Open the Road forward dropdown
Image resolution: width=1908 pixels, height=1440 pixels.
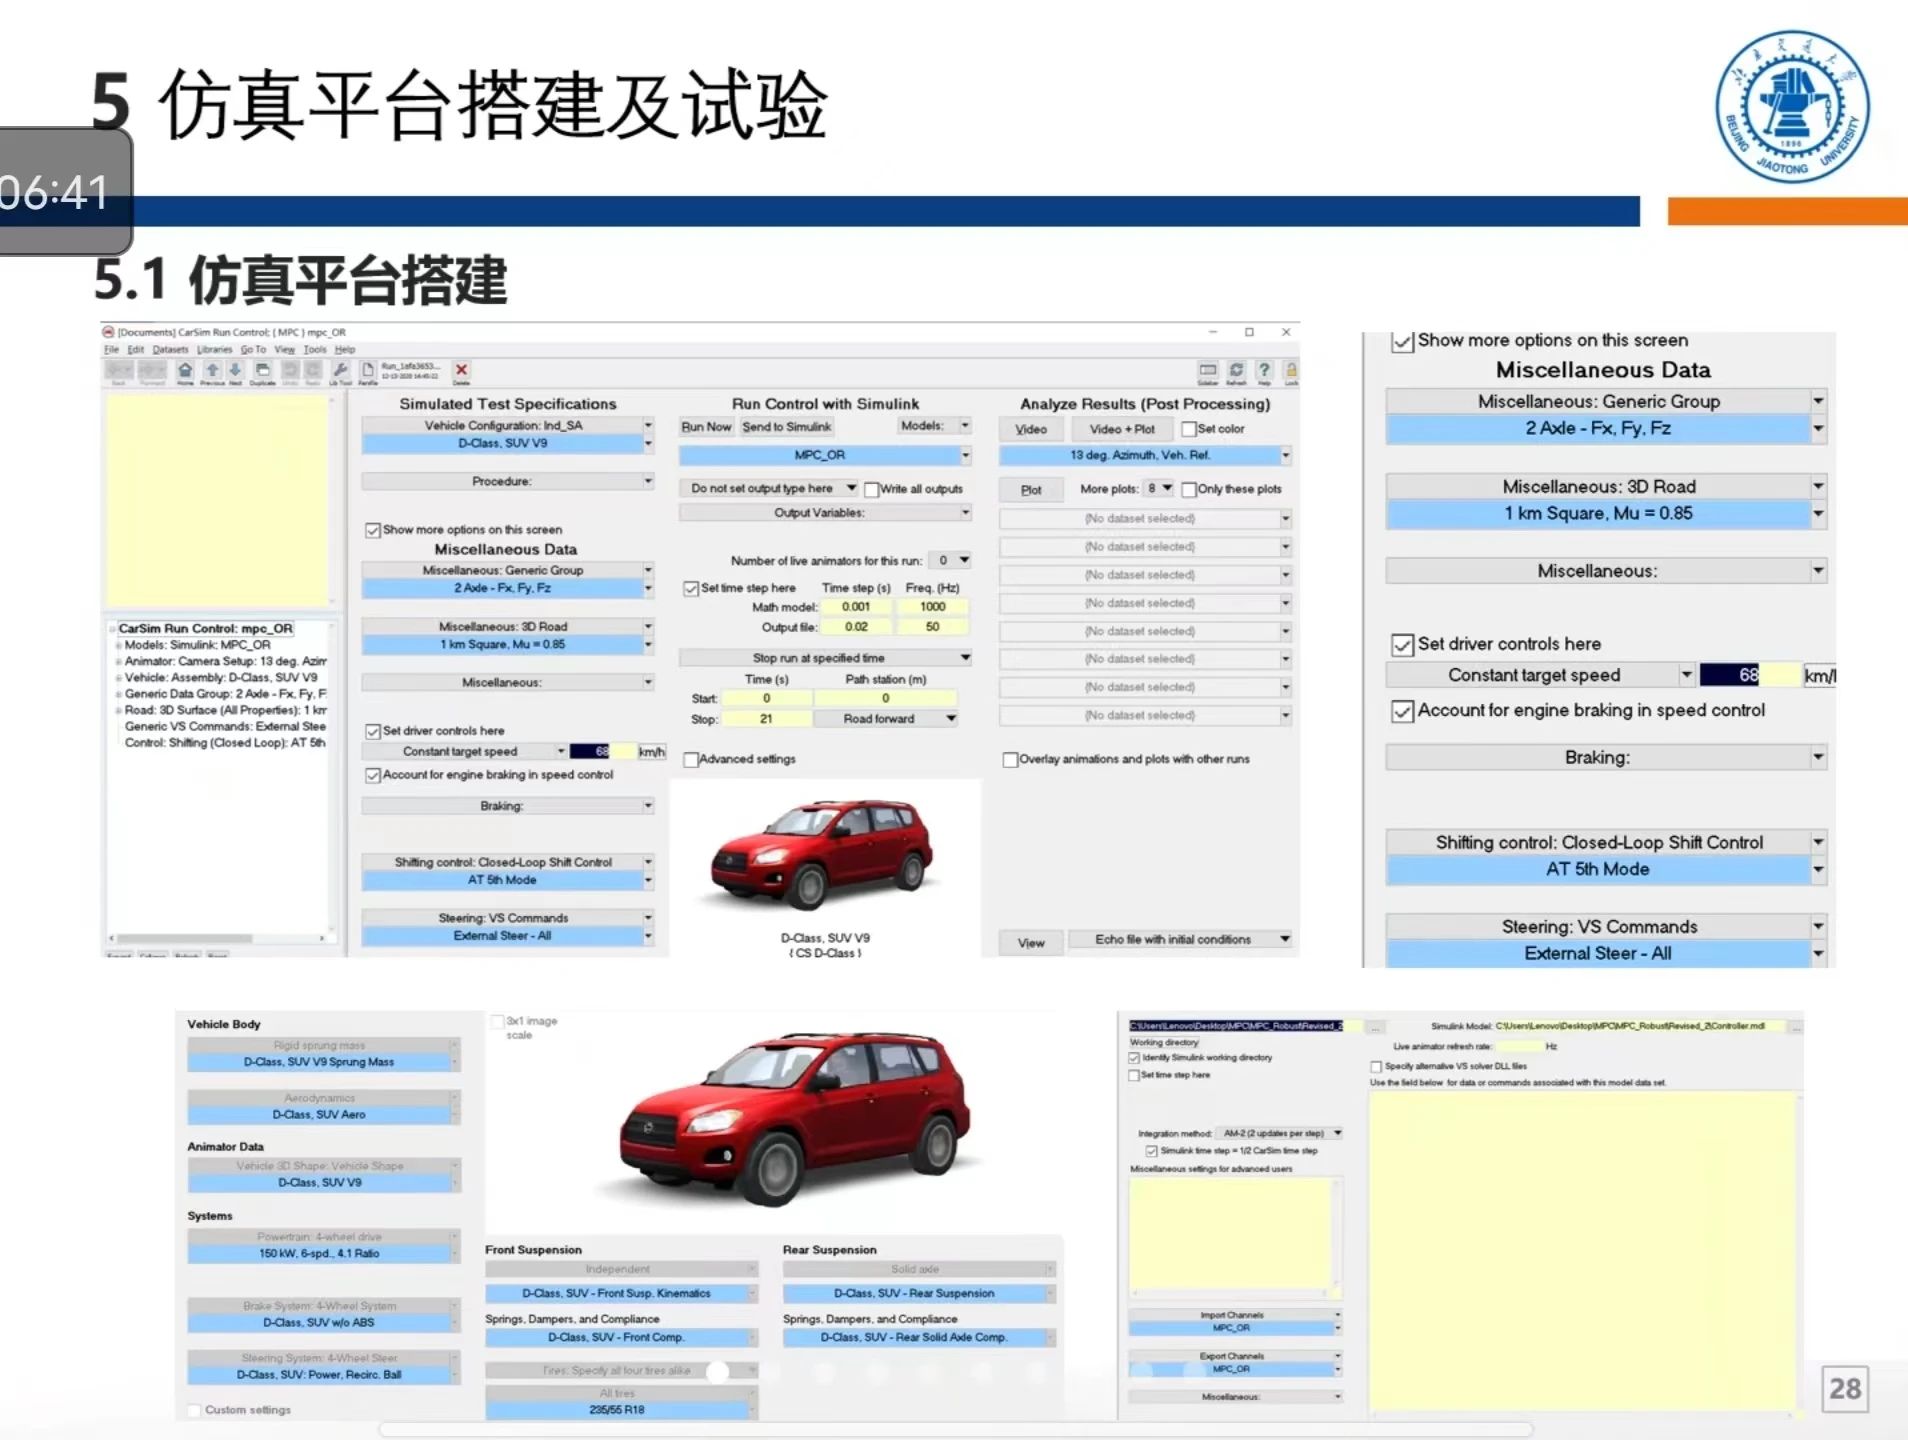[x=951, y=719]
